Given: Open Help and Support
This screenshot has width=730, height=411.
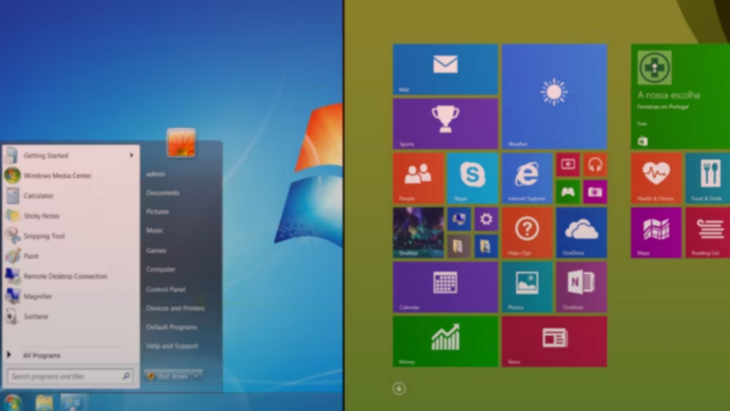Looking at the screenshot, I should (172, 346).
